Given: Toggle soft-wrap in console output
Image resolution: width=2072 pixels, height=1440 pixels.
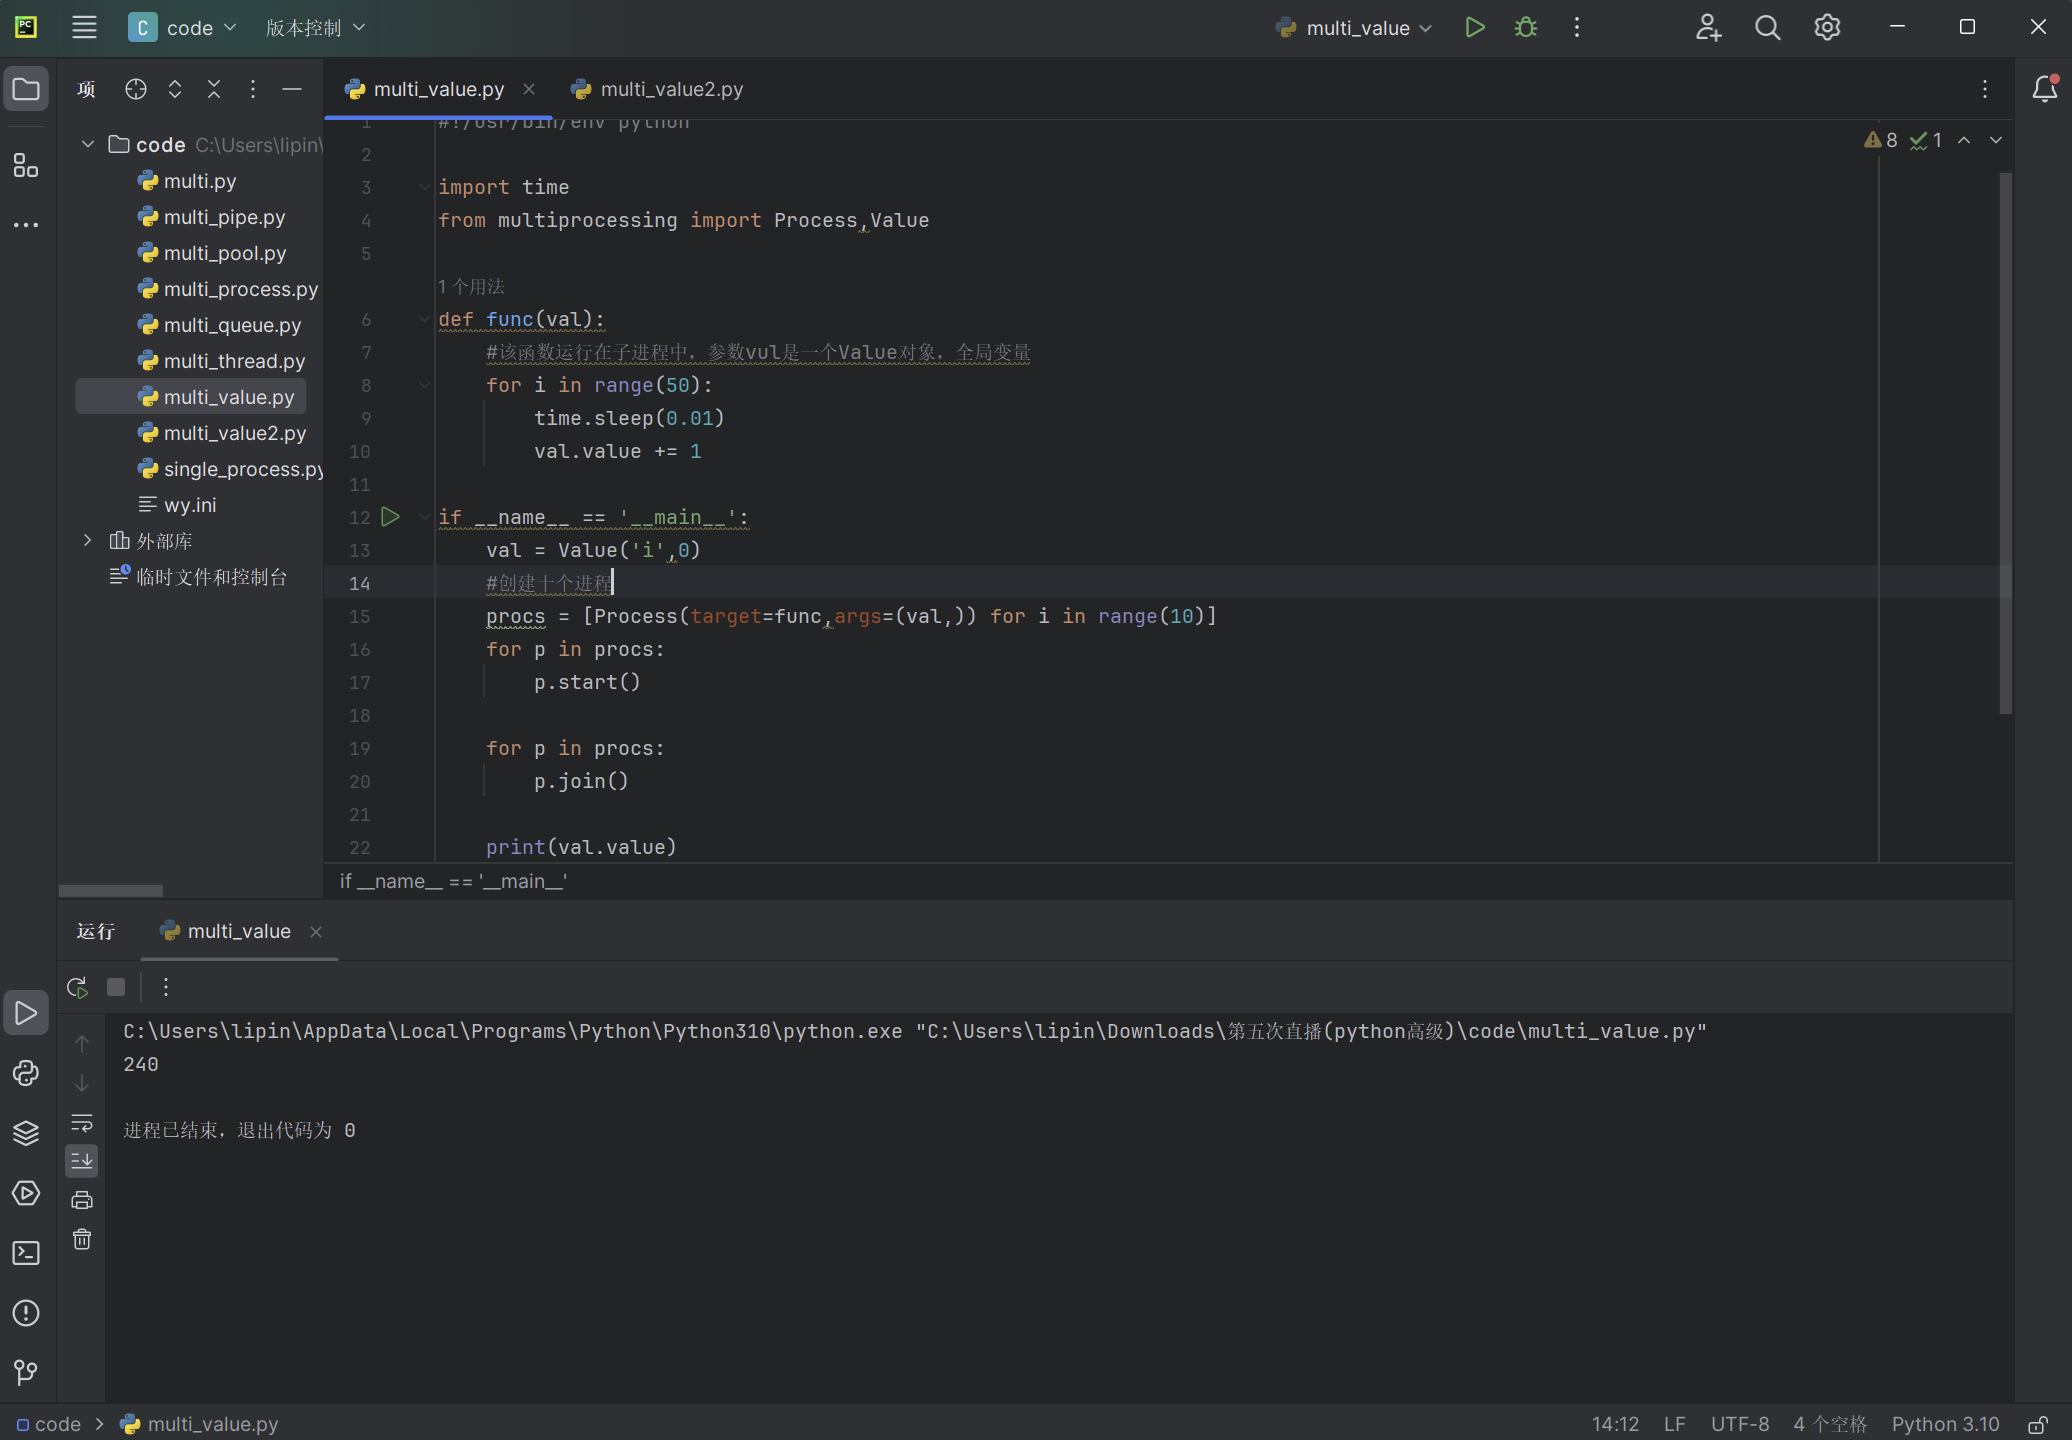Looking at the screenshot, I should tap(82, 1122).
